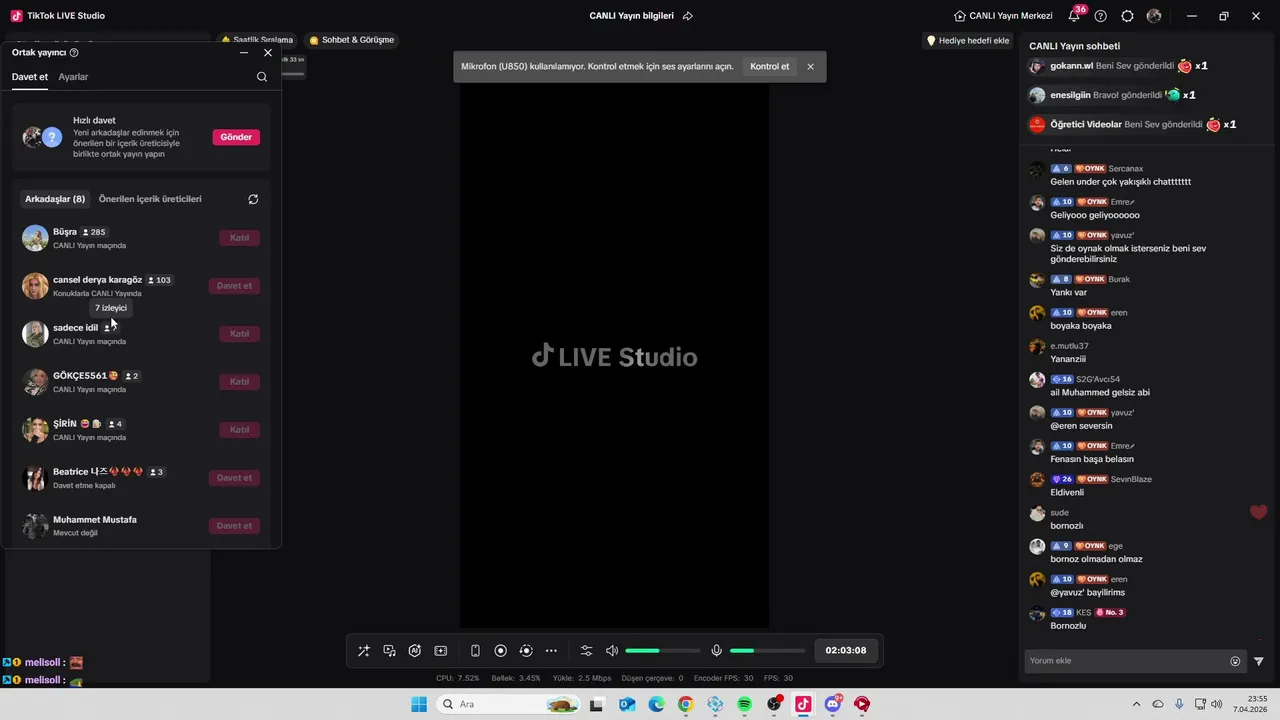The height and width of the screenshot is (720, 1280).
Task: Open the chat filter funnel icon
Action: click(1259, 661)
